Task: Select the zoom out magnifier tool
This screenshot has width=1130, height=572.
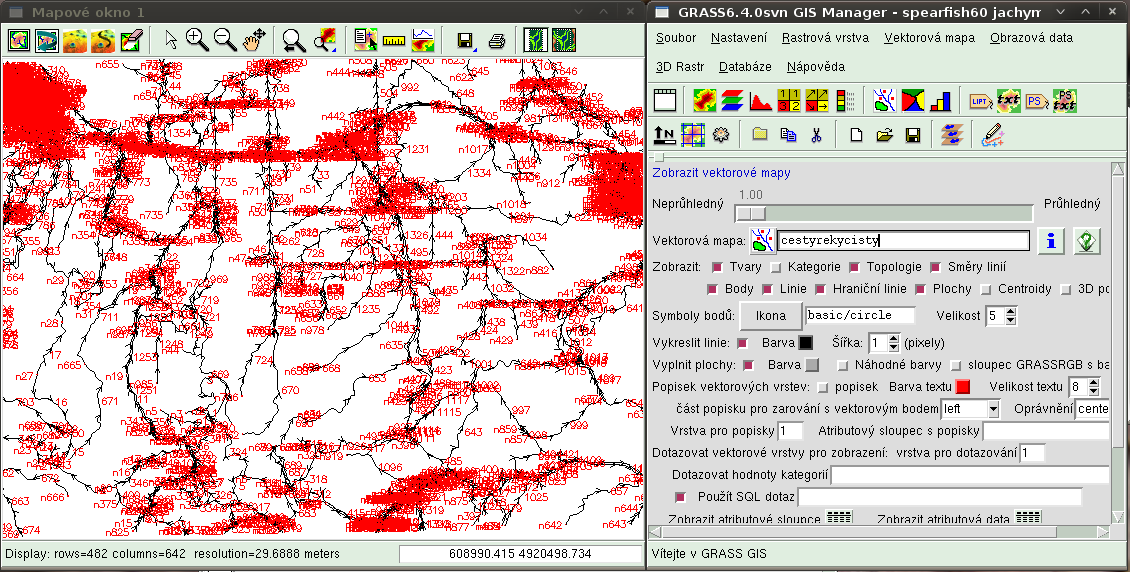Action: click(x=225, y=40)
